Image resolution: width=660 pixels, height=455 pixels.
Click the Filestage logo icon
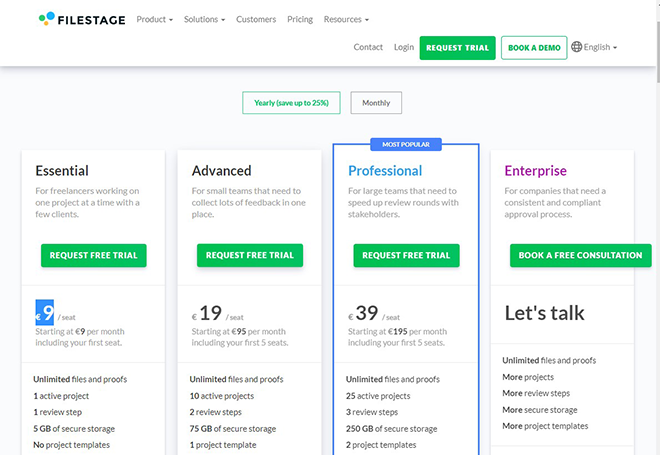point(47,19)
